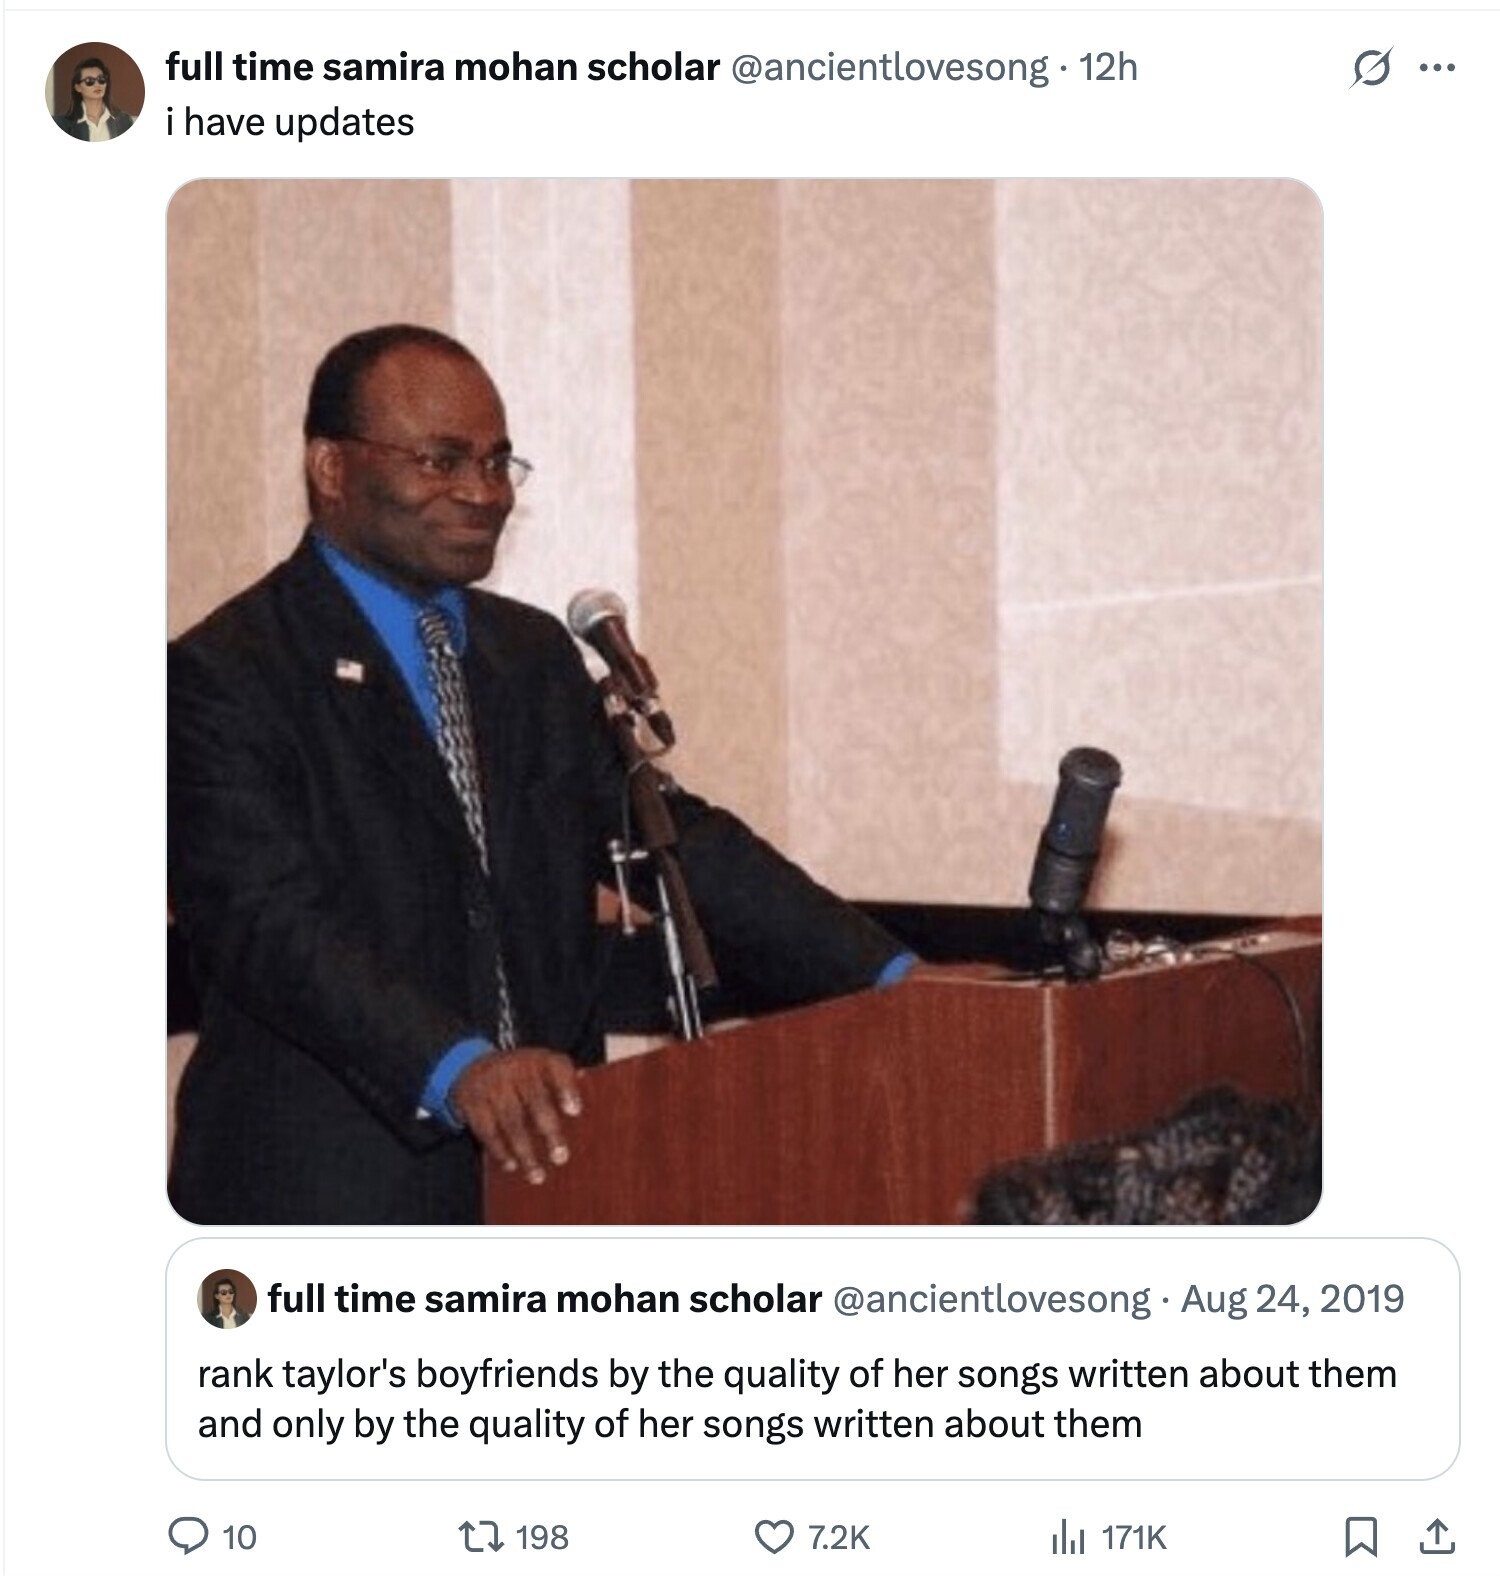
Task: Open the author's profile avatar
Action: (94, 92)
